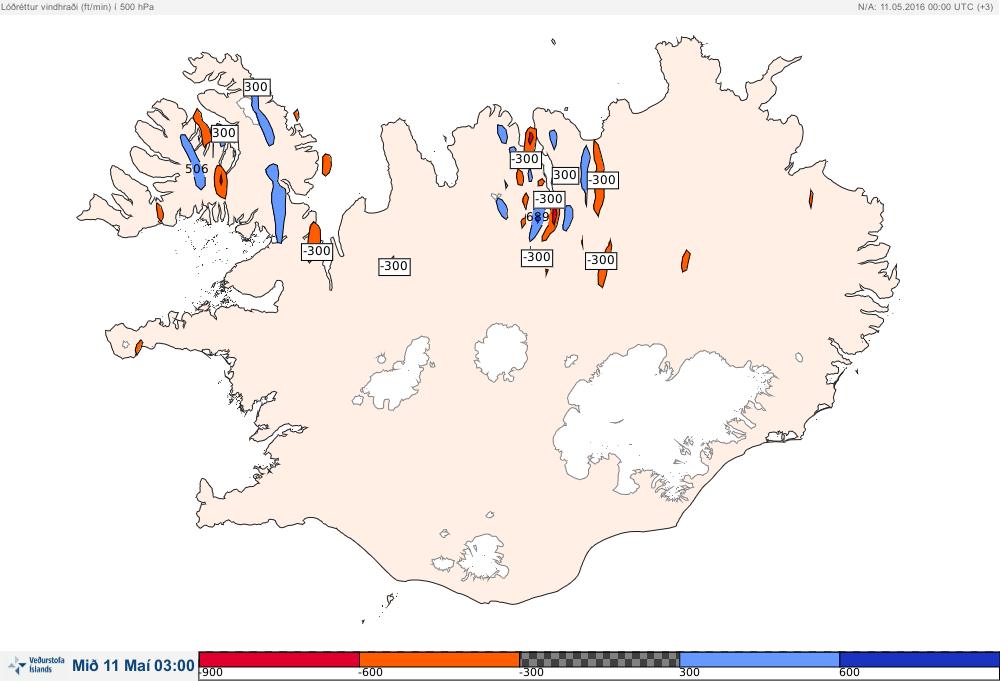Select the light blue 300 to 600 legend swatch
Image resolution: width=1000 pixels, height=681 pixels.
click(x=760, y=659)
